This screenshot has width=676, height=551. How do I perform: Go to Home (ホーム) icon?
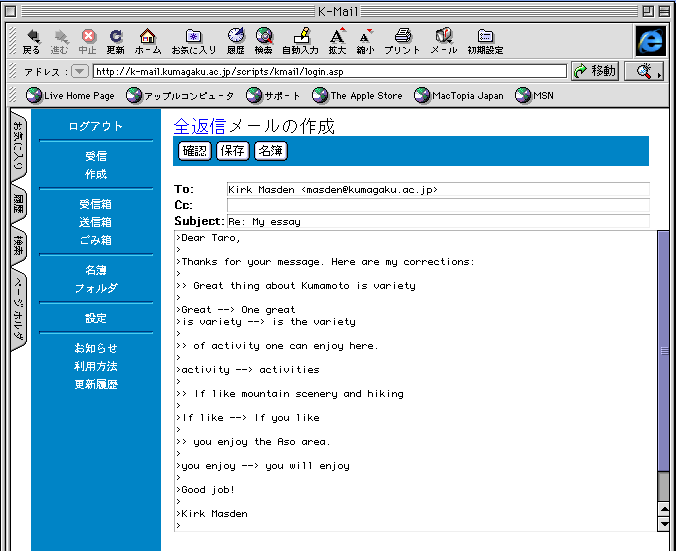point(148,41)
